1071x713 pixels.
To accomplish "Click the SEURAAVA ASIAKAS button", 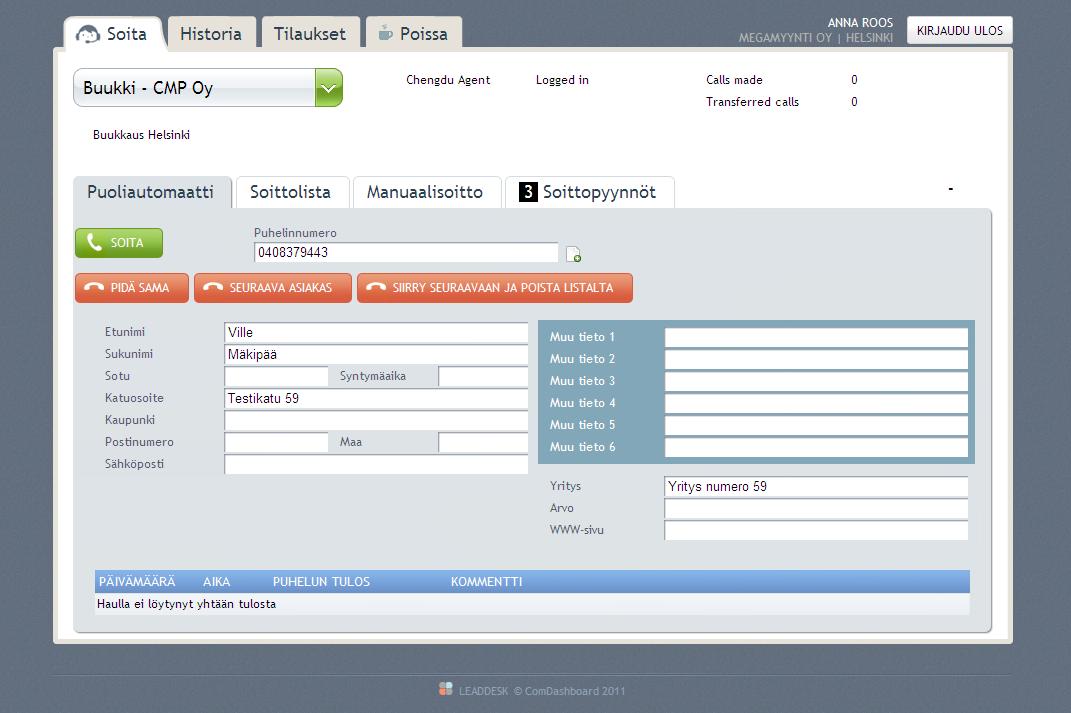I will pyautogui.click(x=273, y=288).
